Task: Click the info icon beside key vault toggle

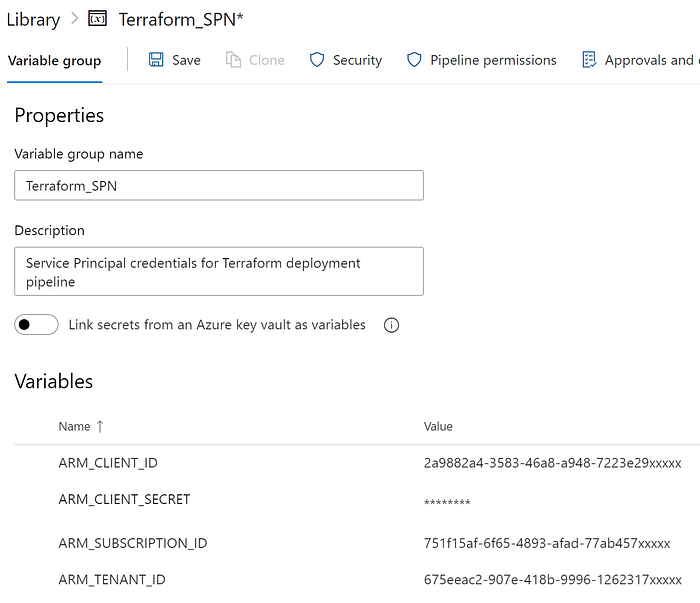Action: [x=392, y=325]
